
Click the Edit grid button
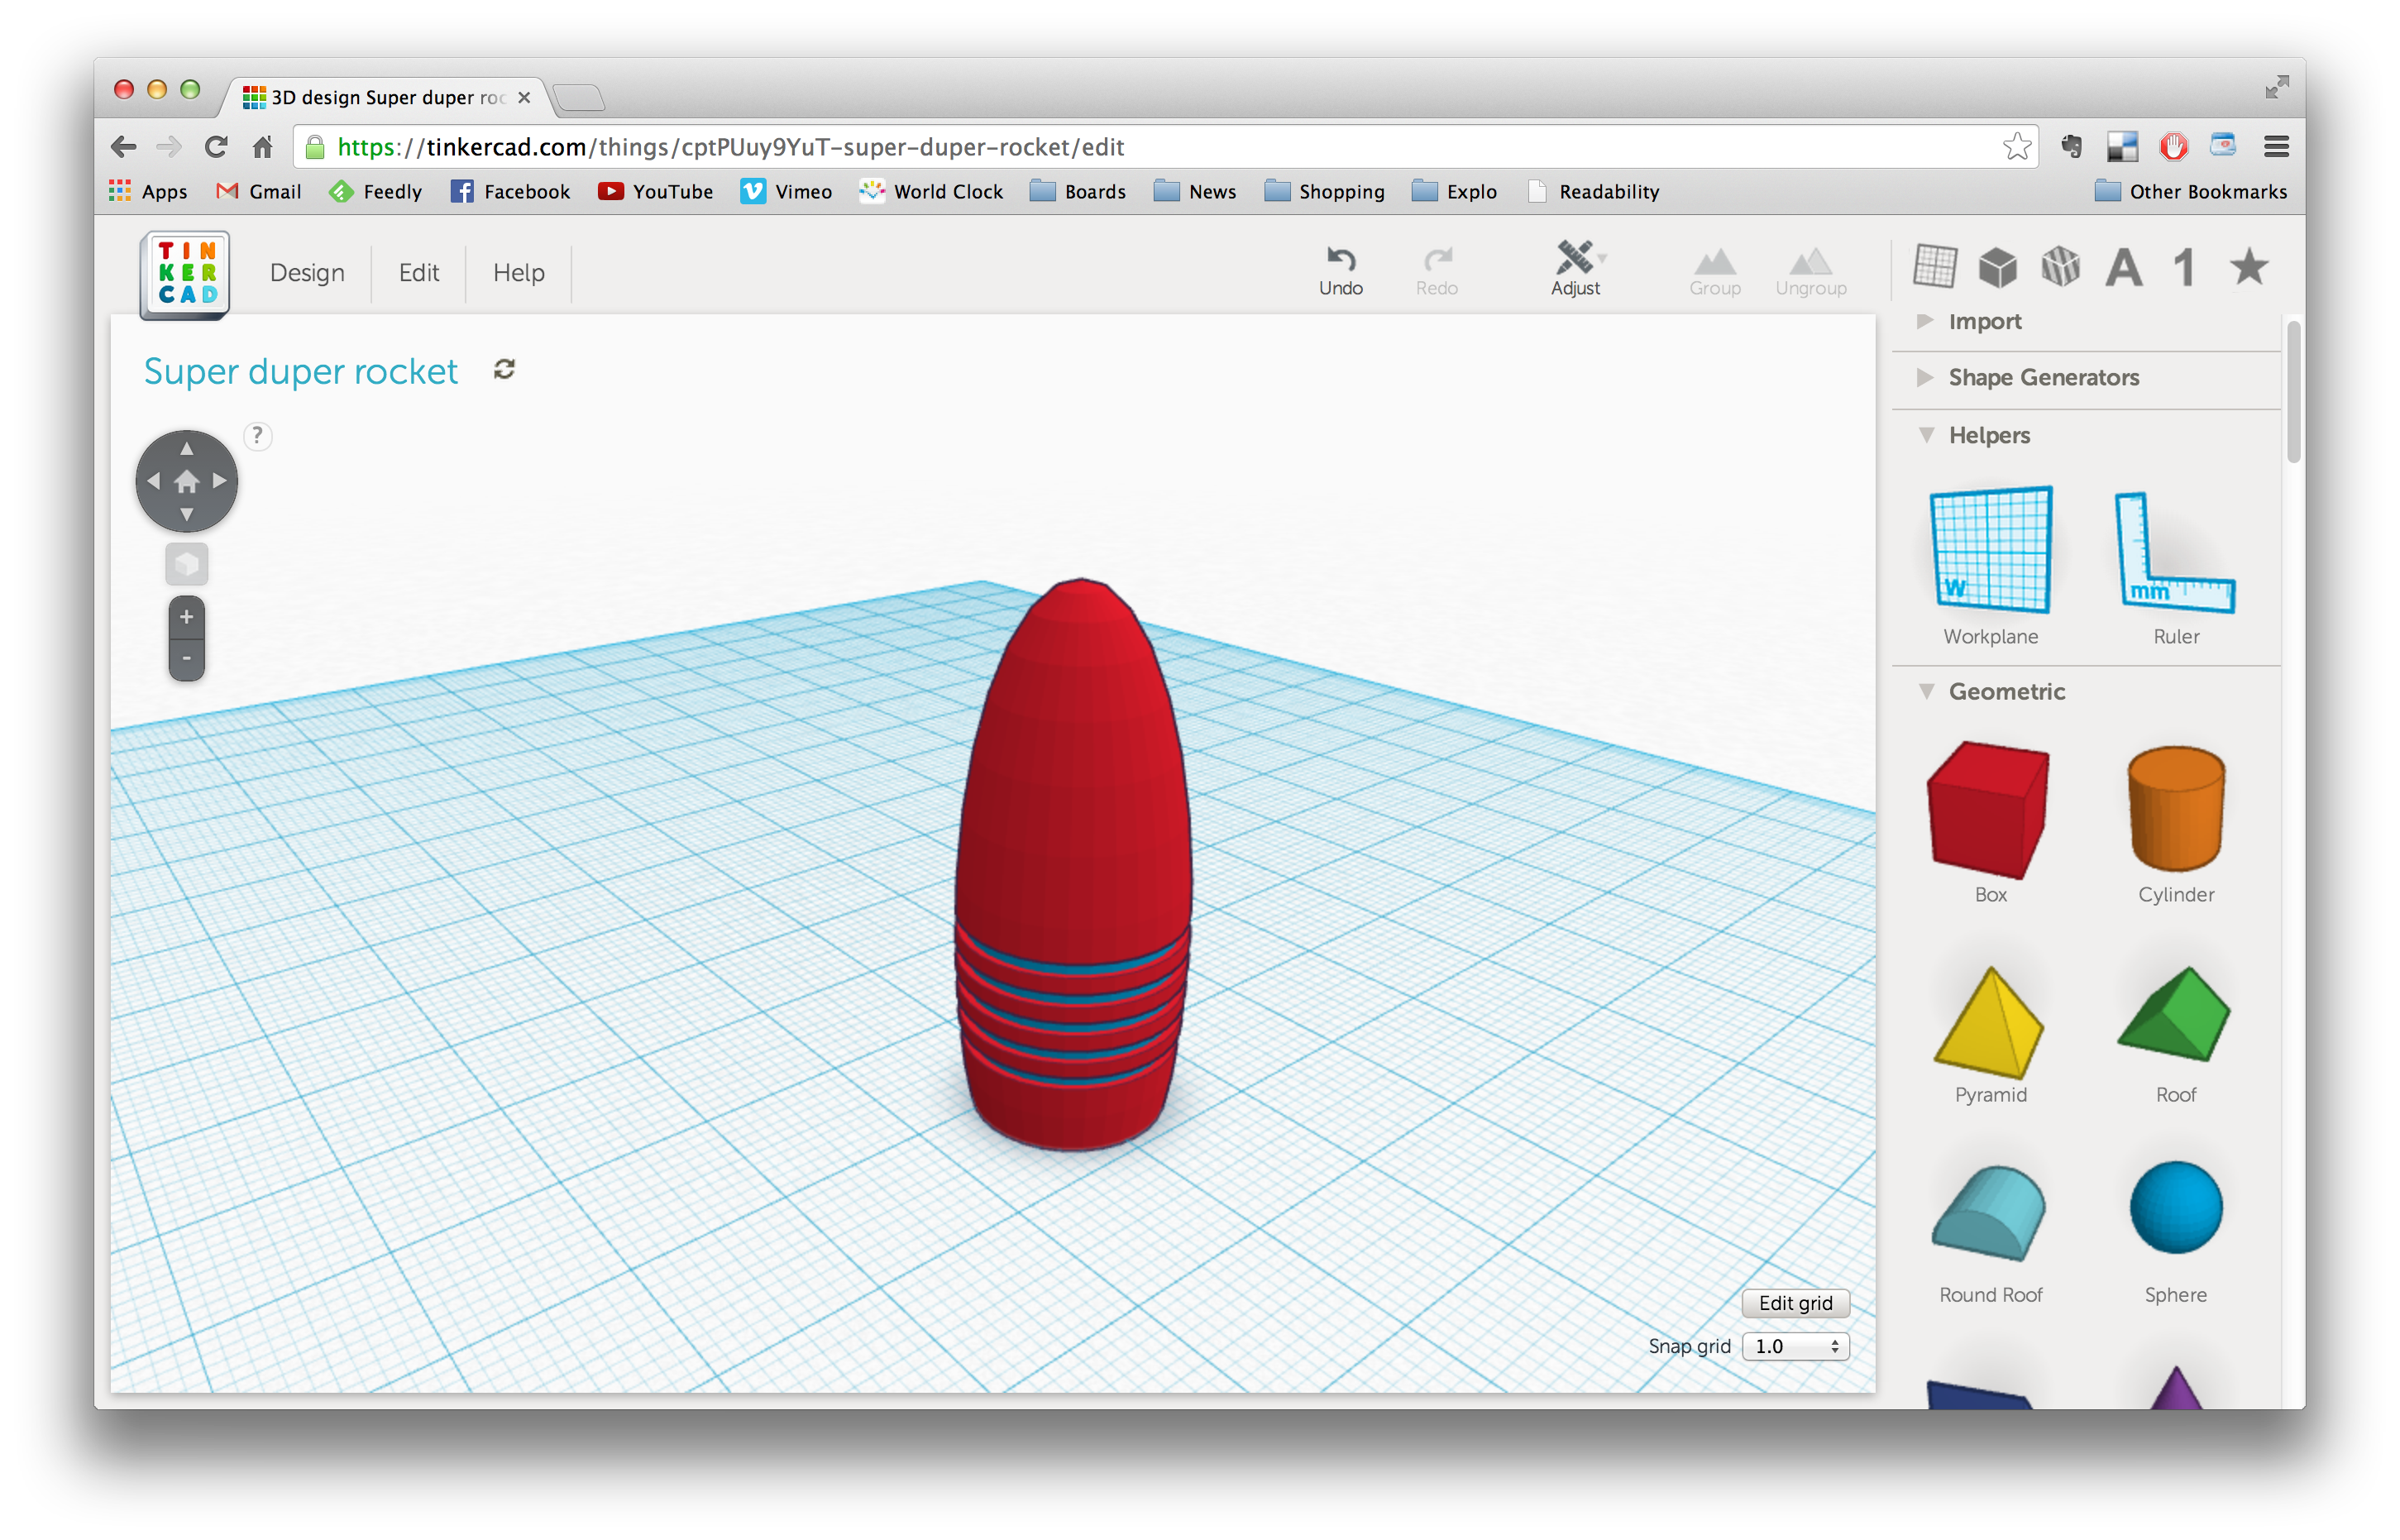(1795, 1303)
